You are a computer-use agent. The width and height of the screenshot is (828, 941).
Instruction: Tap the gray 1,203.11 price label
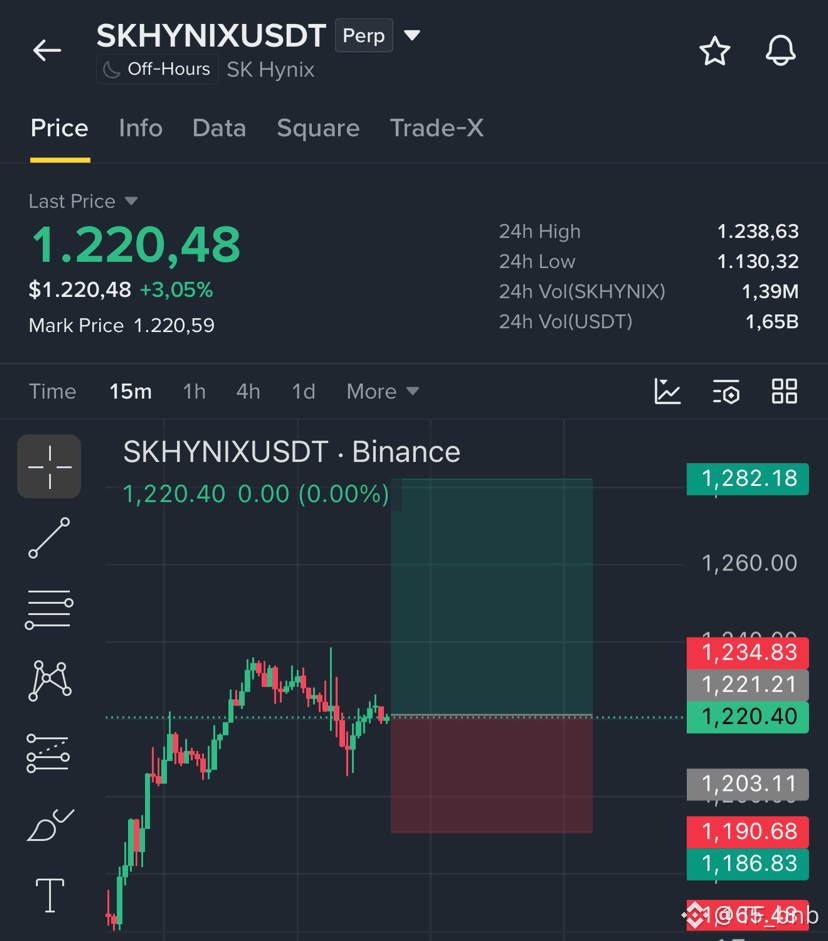click(x=748, y=784)
